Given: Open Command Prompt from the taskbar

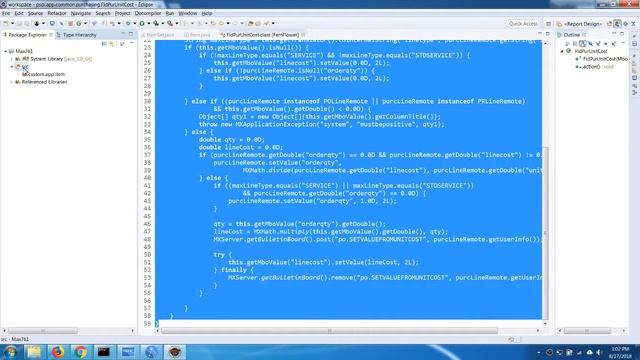Looking at the screenshot, I should tap(104, 352).
